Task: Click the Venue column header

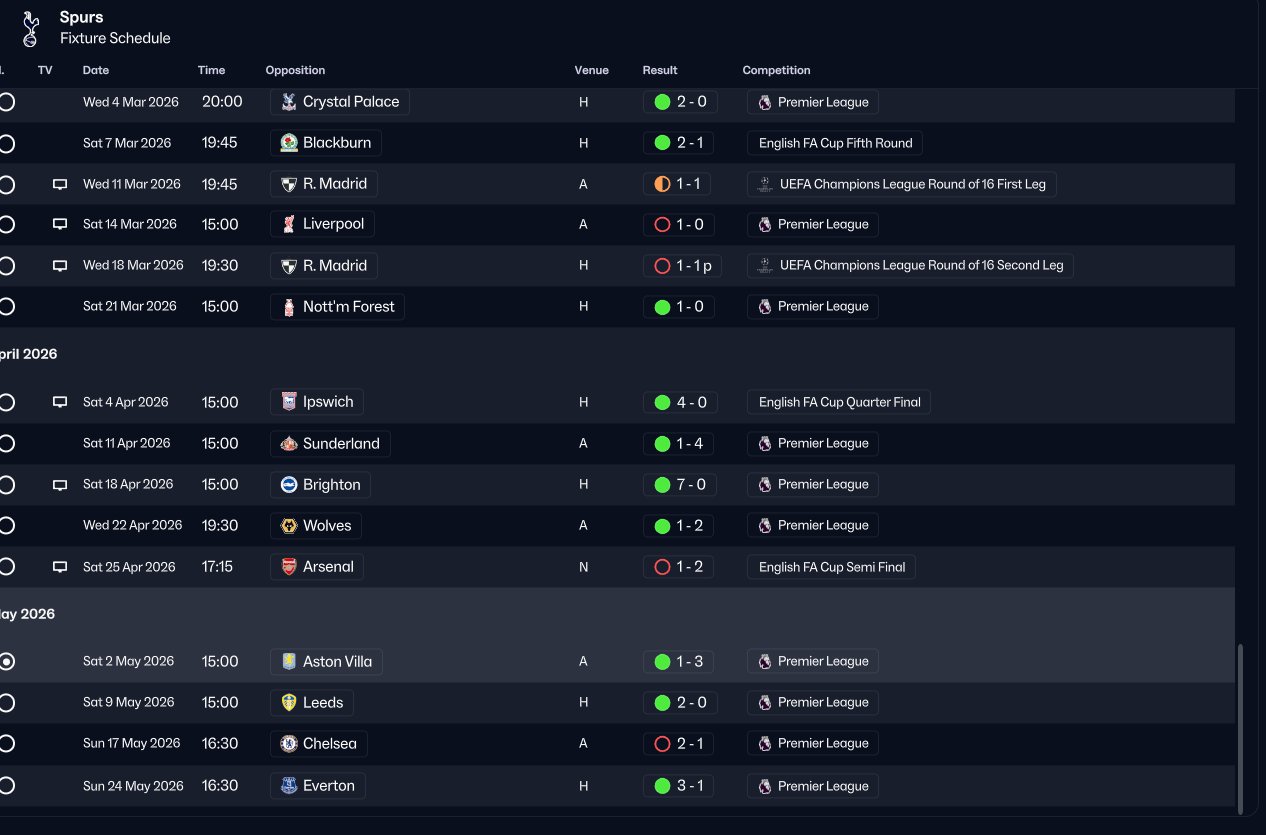Action: click(591, 70)
